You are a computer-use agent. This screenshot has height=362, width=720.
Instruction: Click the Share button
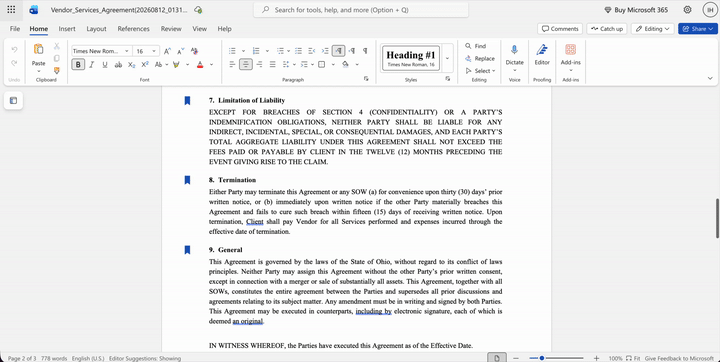698,28
